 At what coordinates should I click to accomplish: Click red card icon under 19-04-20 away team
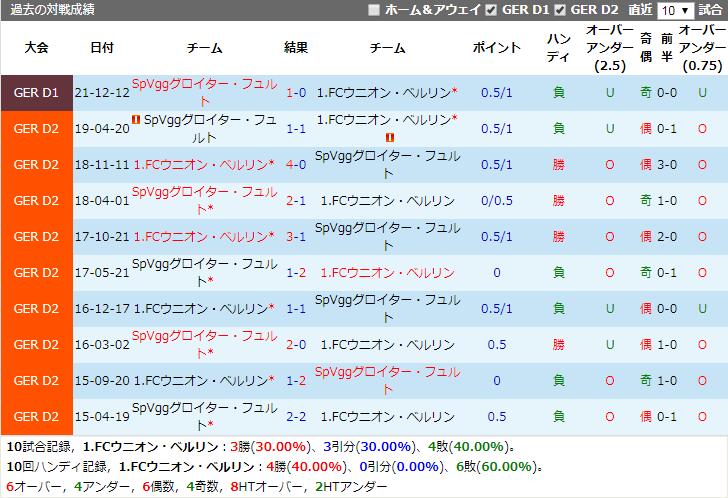click(x=390, y=137)
